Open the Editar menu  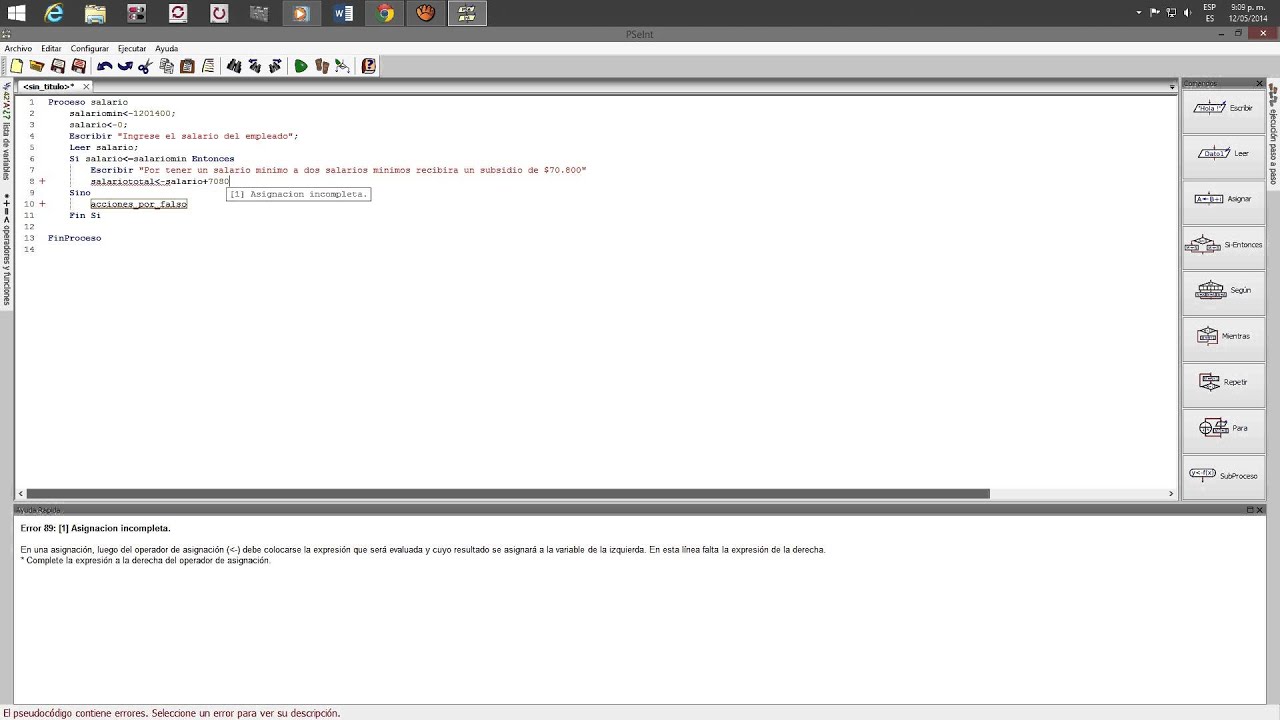click(51, 48)
